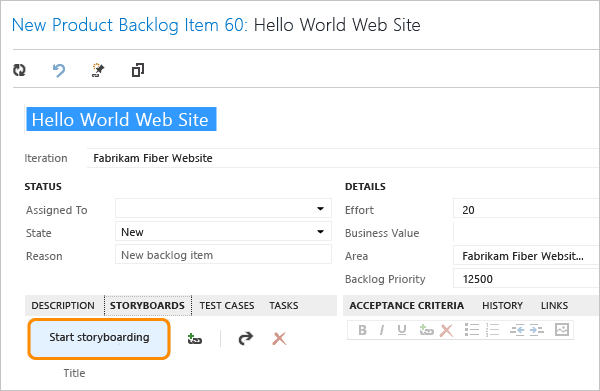Click the copy work item icon

(138, 70)
